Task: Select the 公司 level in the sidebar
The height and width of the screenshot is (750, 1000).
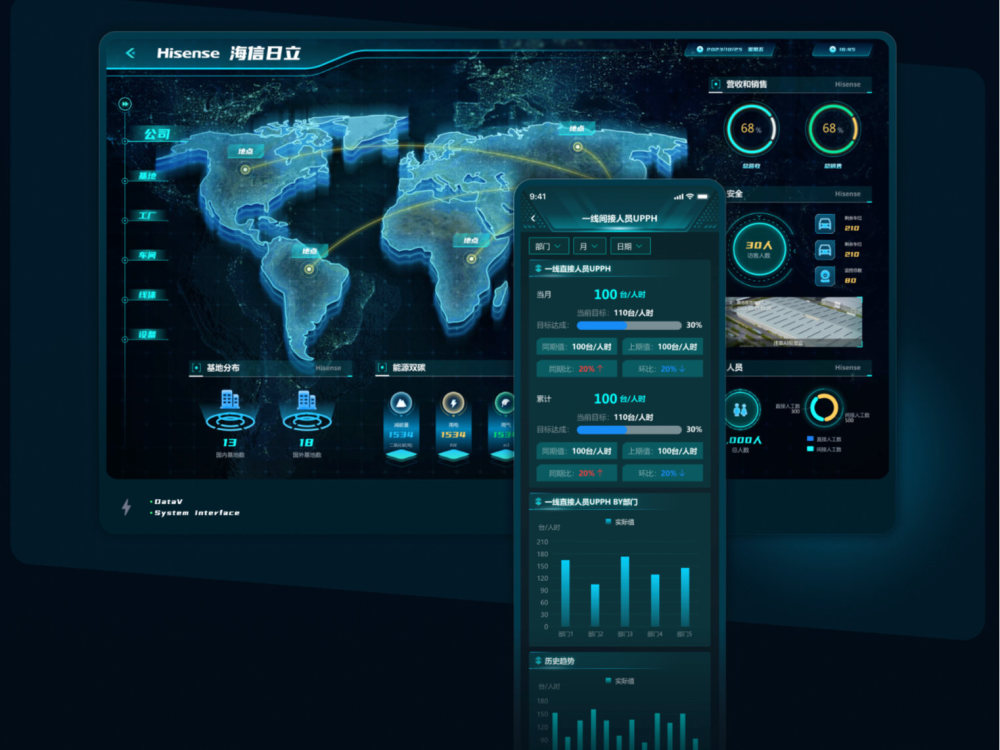Action: (x=156, y=134)
